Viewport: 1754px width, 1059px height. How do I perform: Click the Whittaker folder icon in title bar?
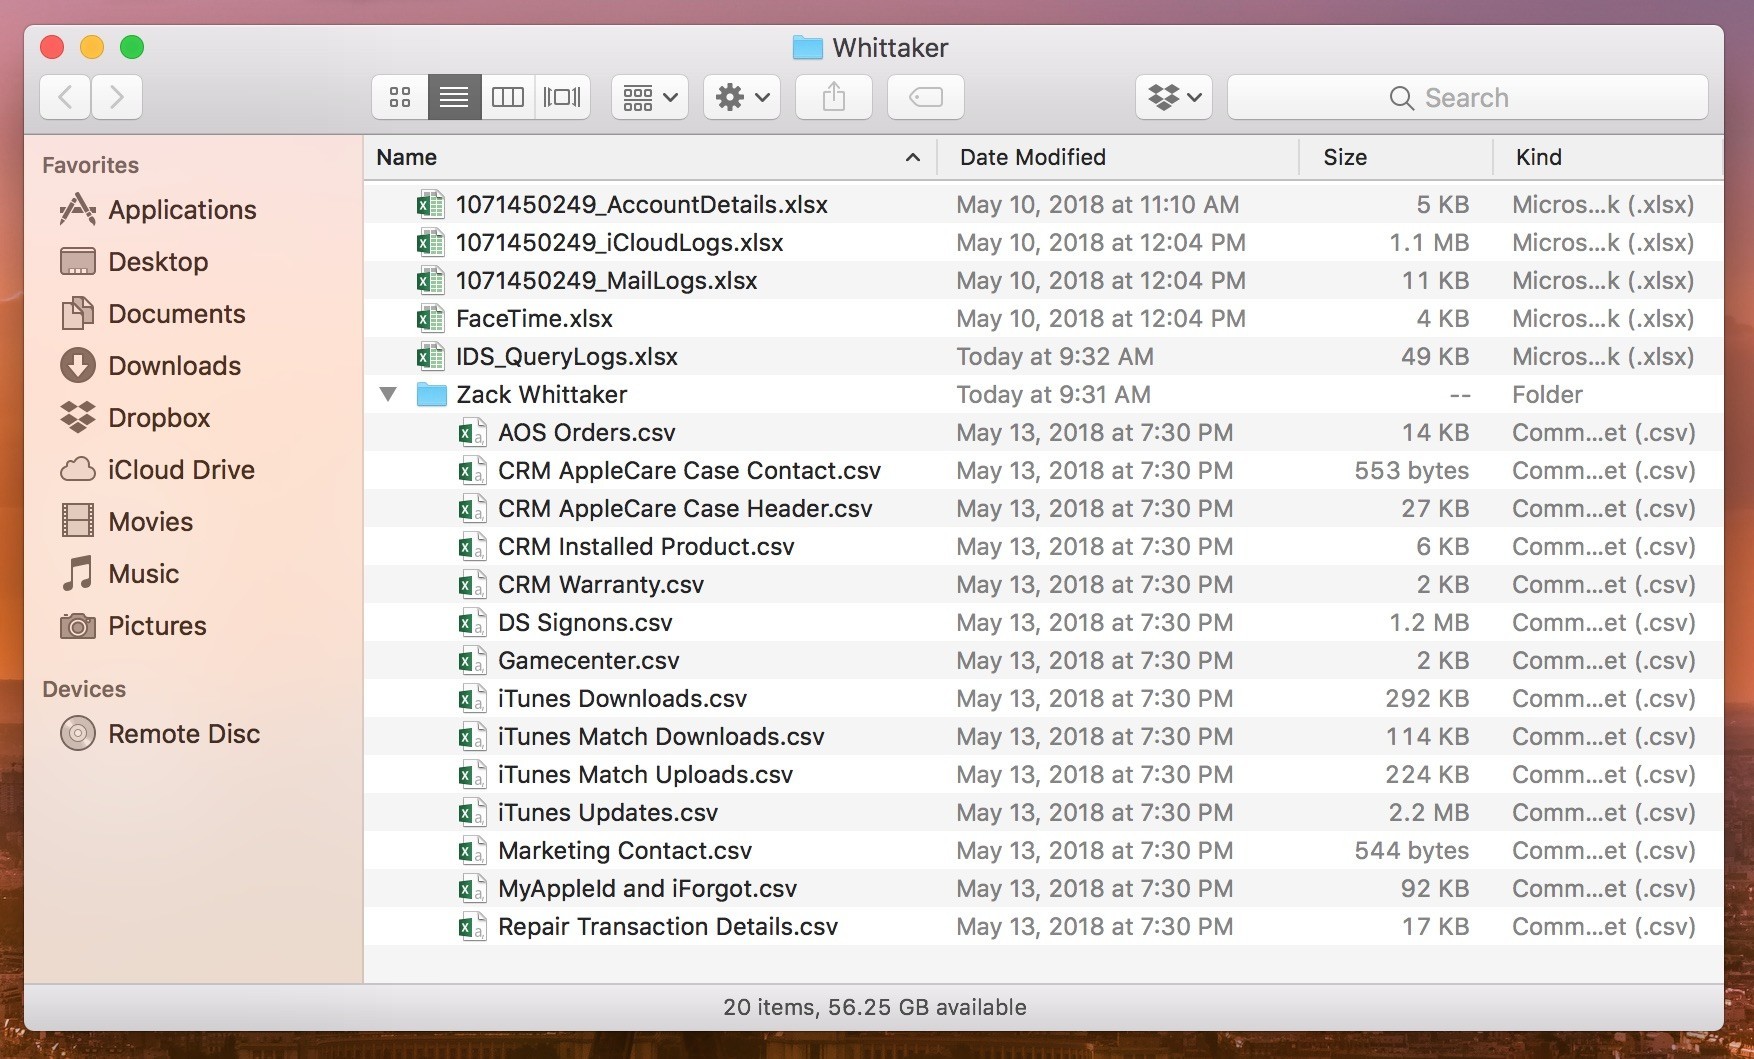click(x=807, y=47)
